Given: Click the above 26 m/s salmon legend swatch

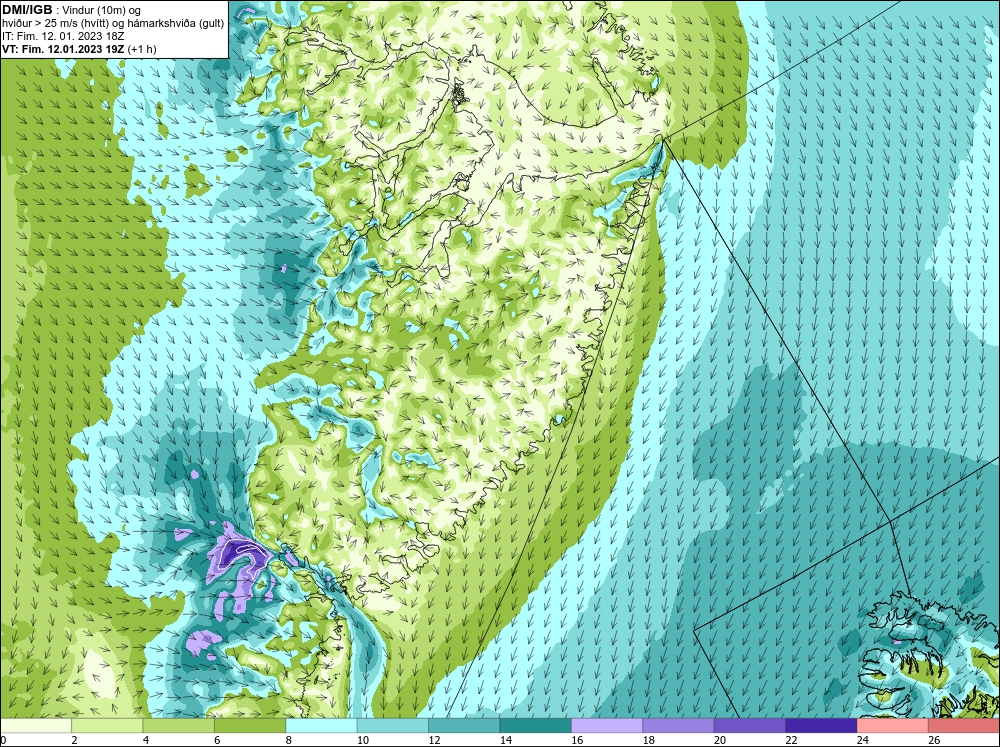Looking at the screenshot, I should pos(964,725).
